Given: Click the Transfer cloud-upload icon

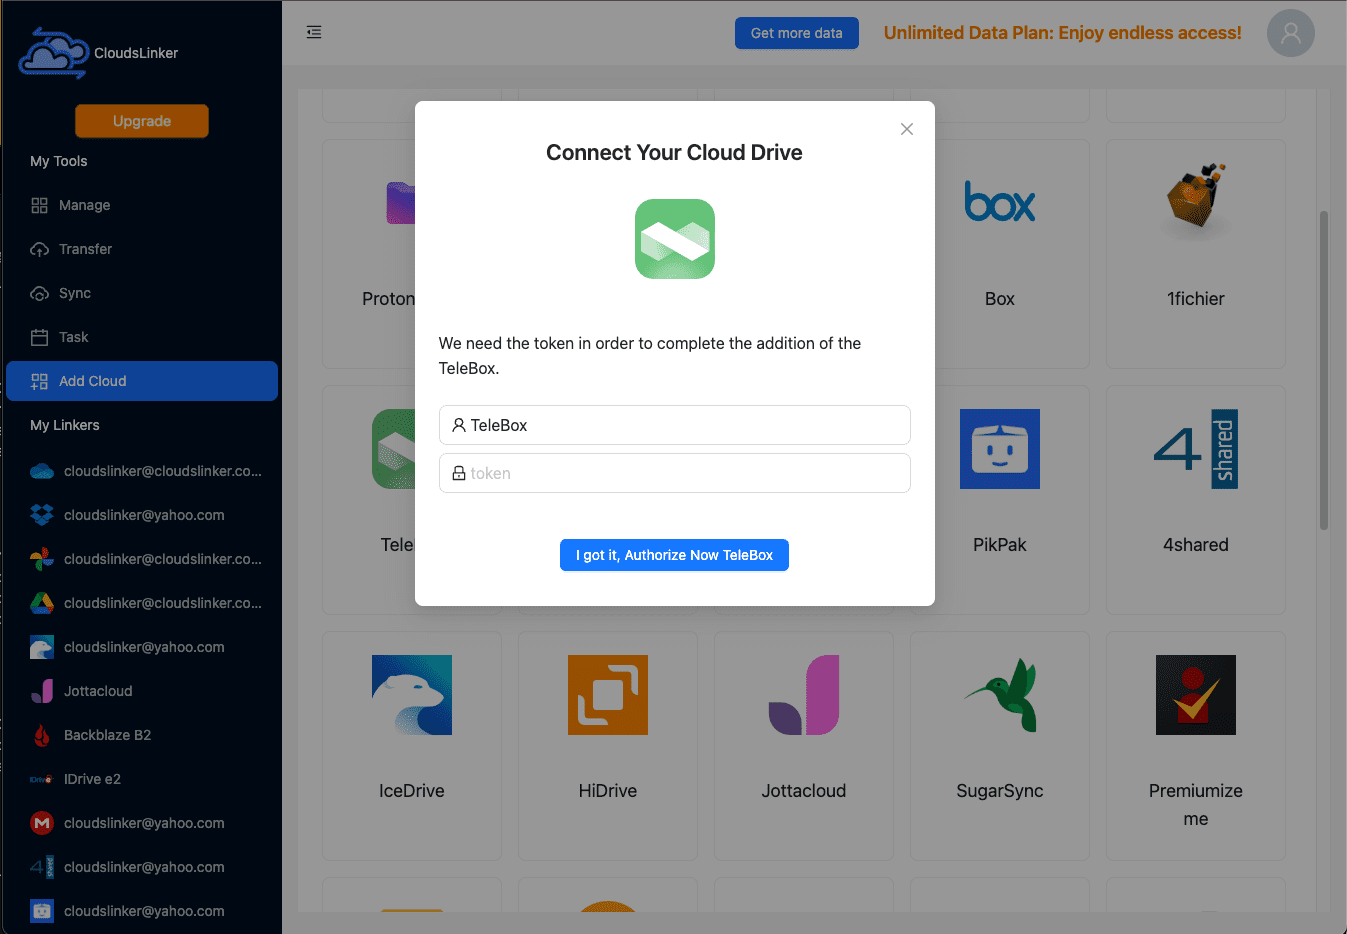Looking at the screenshot, I should coord(40,249).
